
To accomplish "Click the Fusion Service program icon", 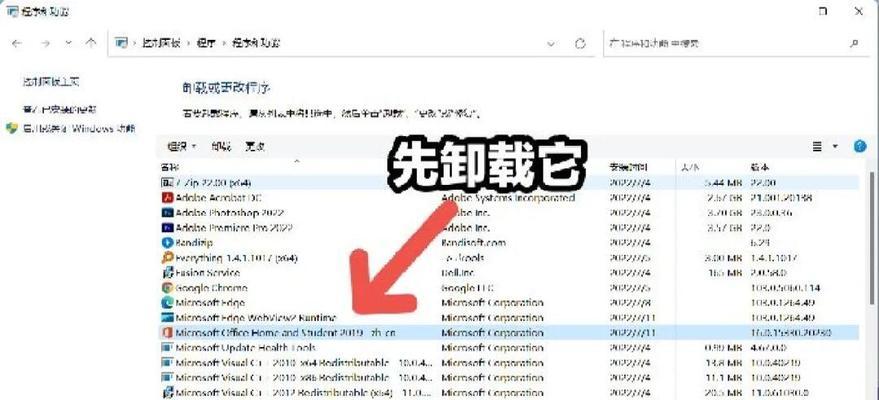I will tap(167, 273).
